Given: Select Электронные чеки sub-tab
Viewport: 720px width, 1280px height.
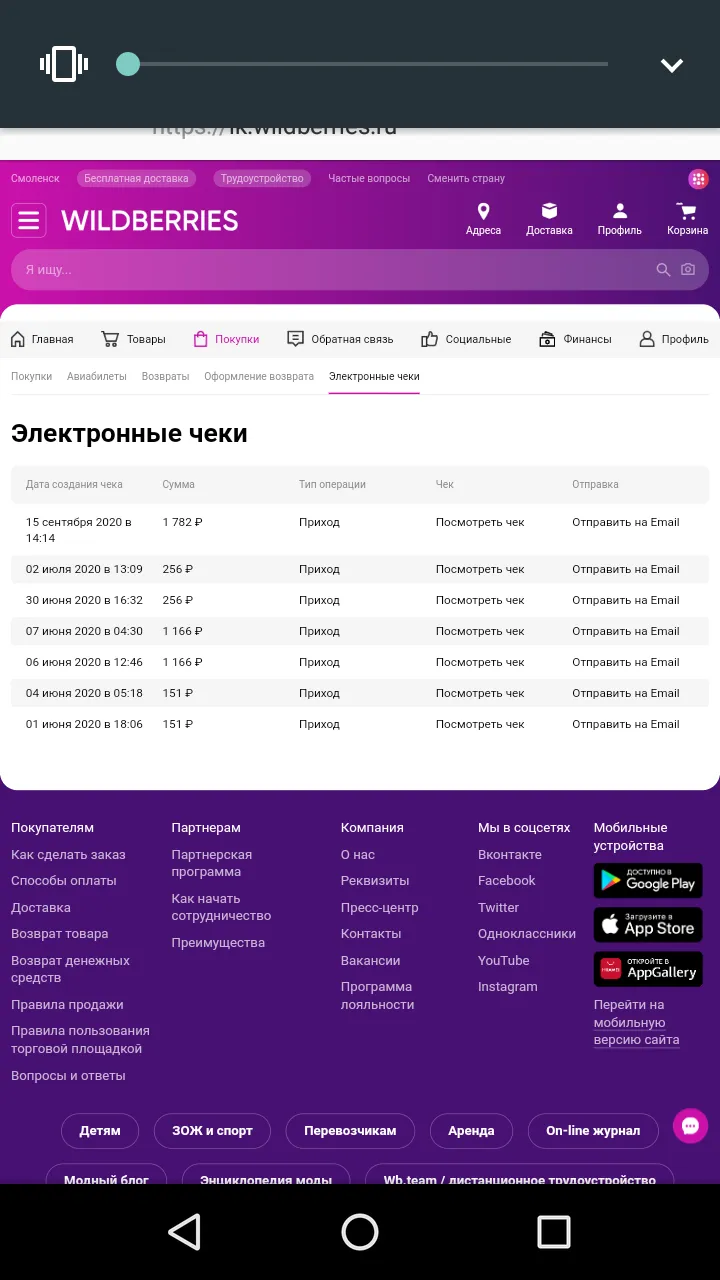Looking at the screenshot, I should pos(374,377).
